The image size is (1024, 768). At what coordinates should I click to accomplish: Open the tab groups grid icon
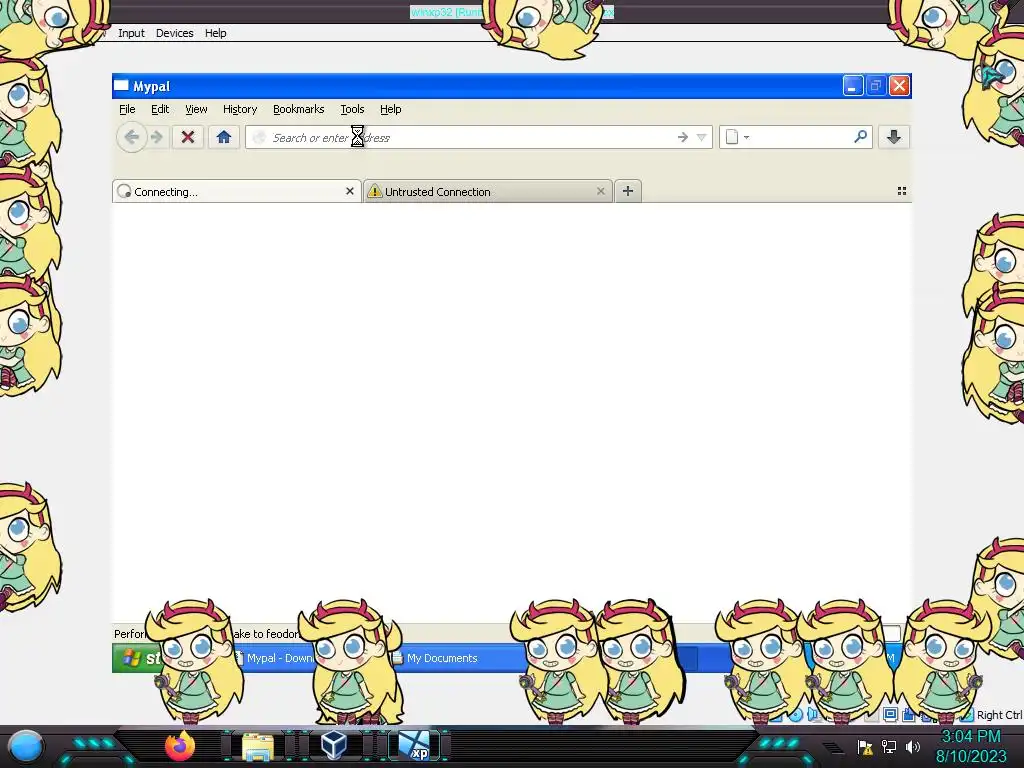tap(902, 191)
